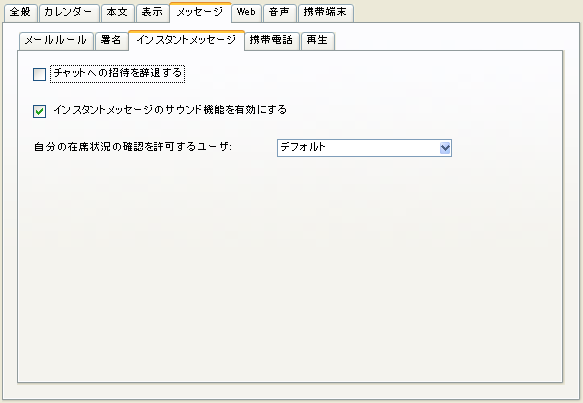Screen dimensions: 583x403
Task: Switch to the カレンダー tab
Action: coord(69,13)
